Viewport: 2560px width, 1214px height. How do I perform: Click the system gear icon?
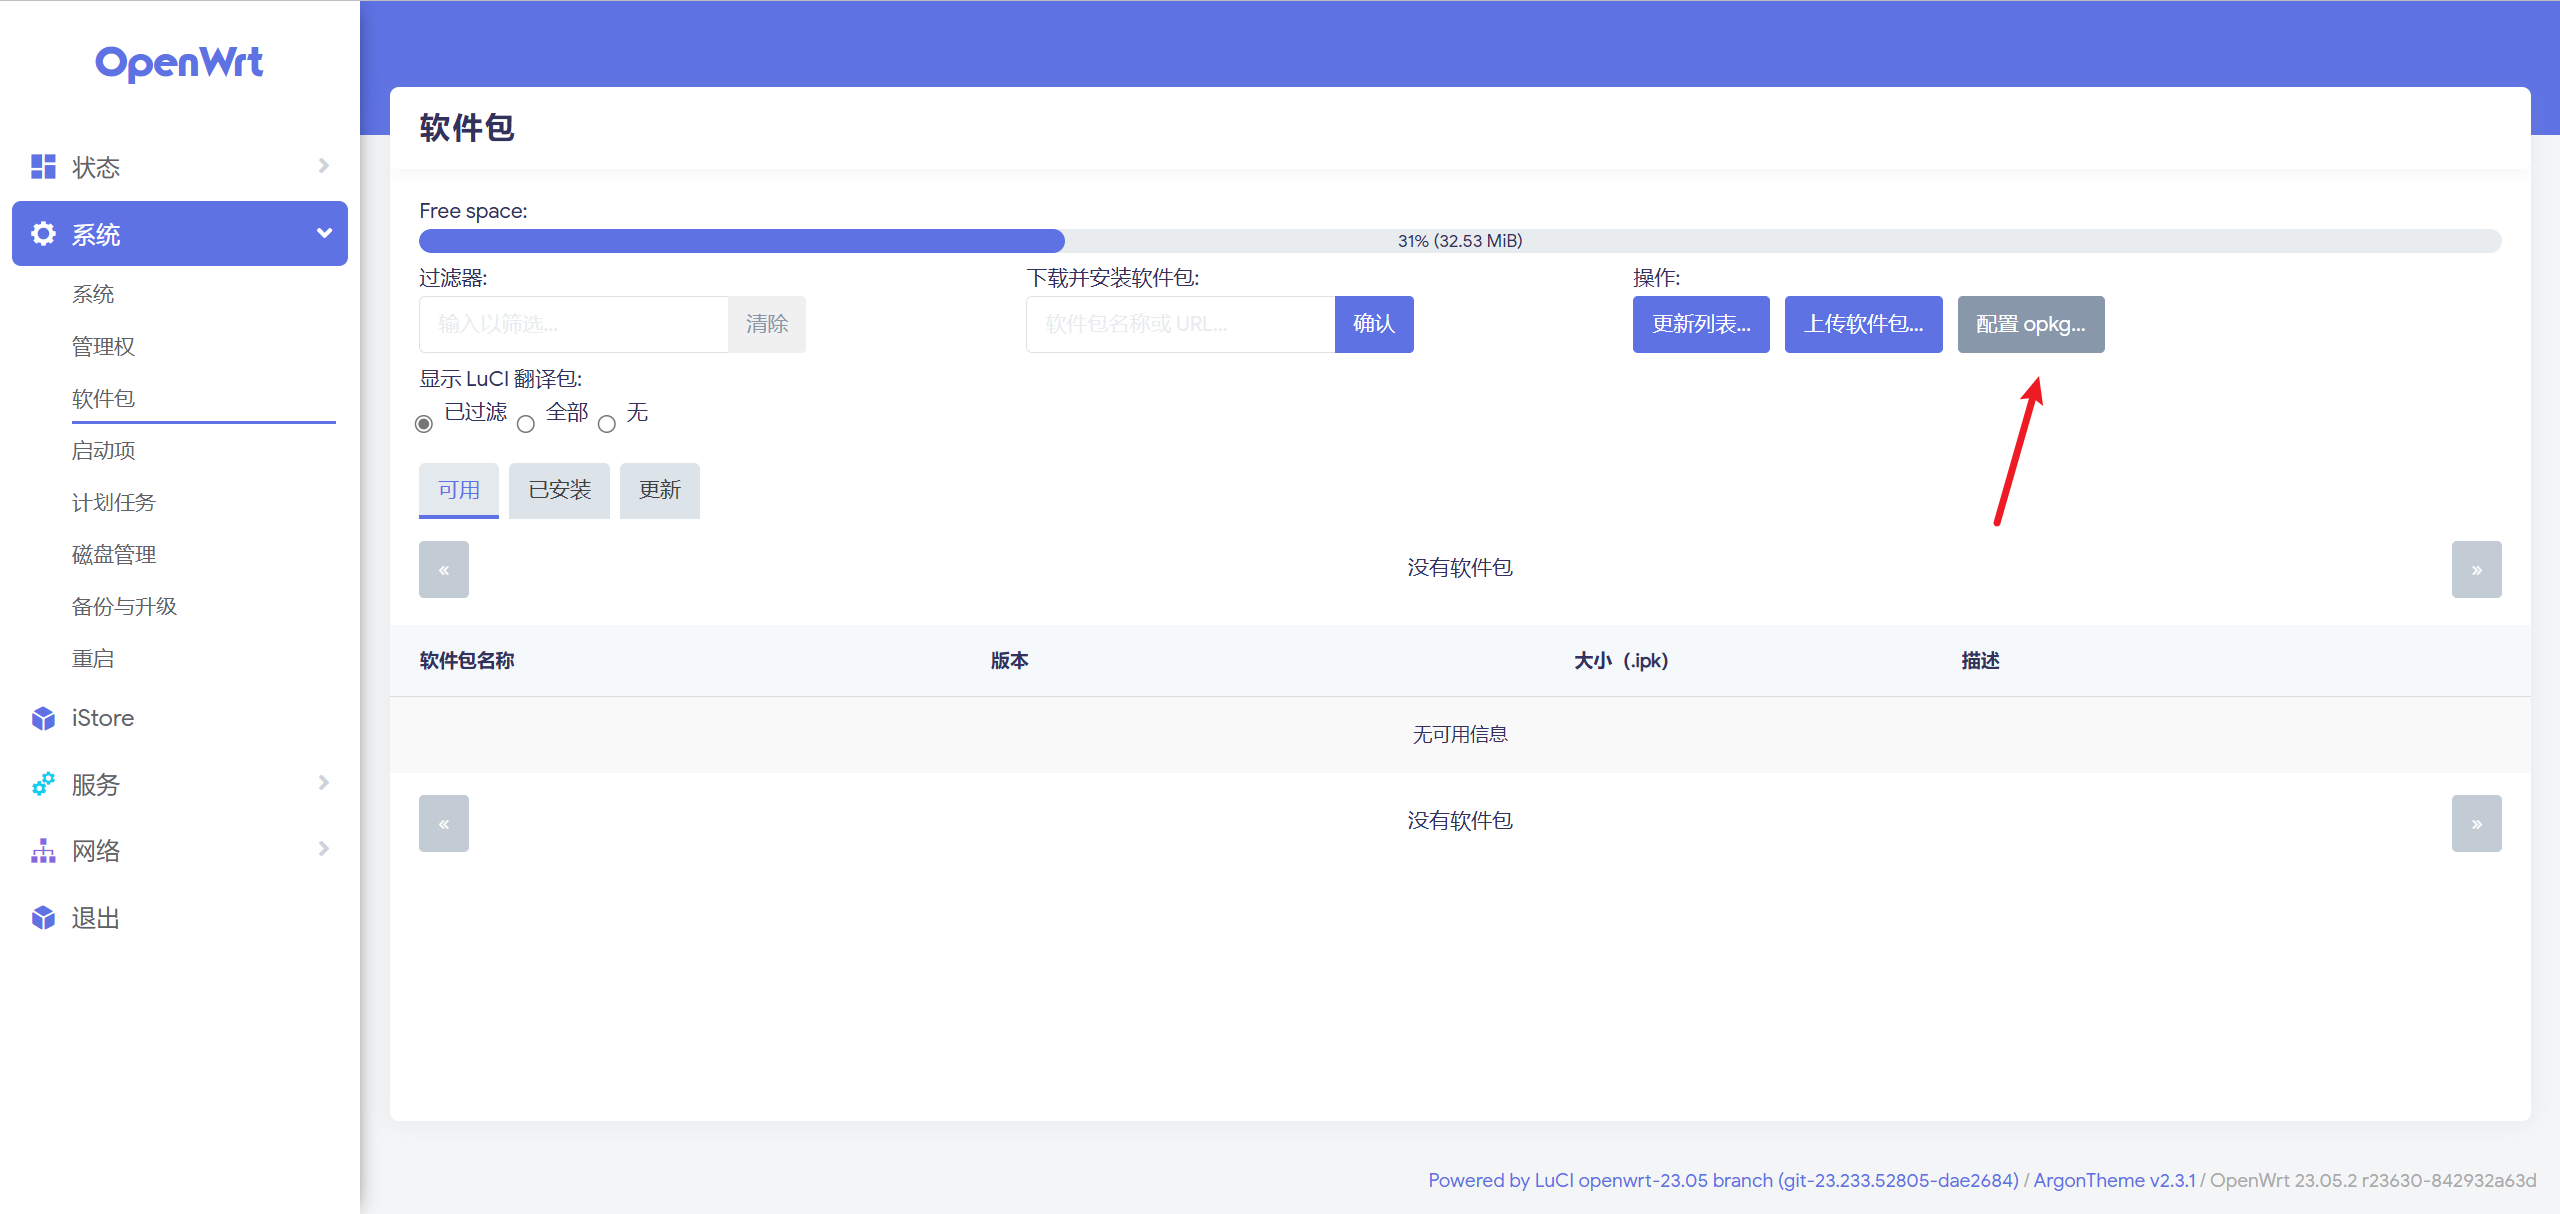(x=43, y=234)
